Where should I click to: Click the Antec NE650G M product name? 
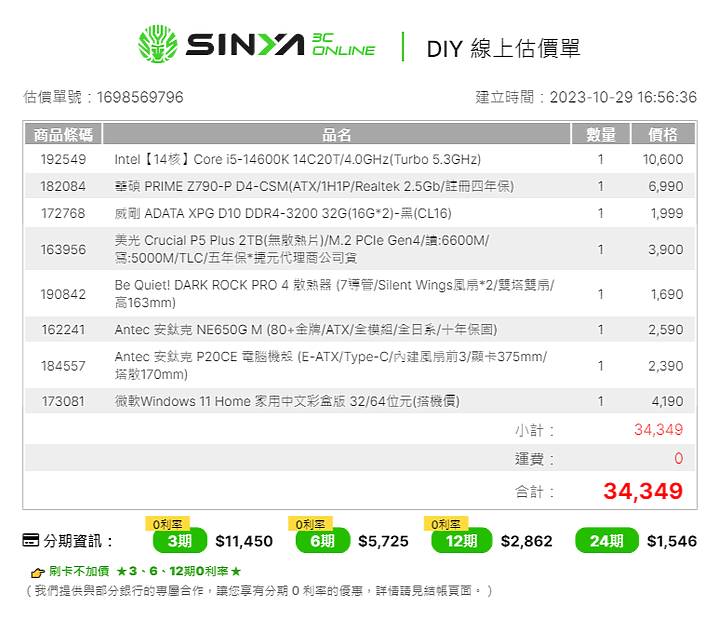pyautogui.click(x=306, y=330)
